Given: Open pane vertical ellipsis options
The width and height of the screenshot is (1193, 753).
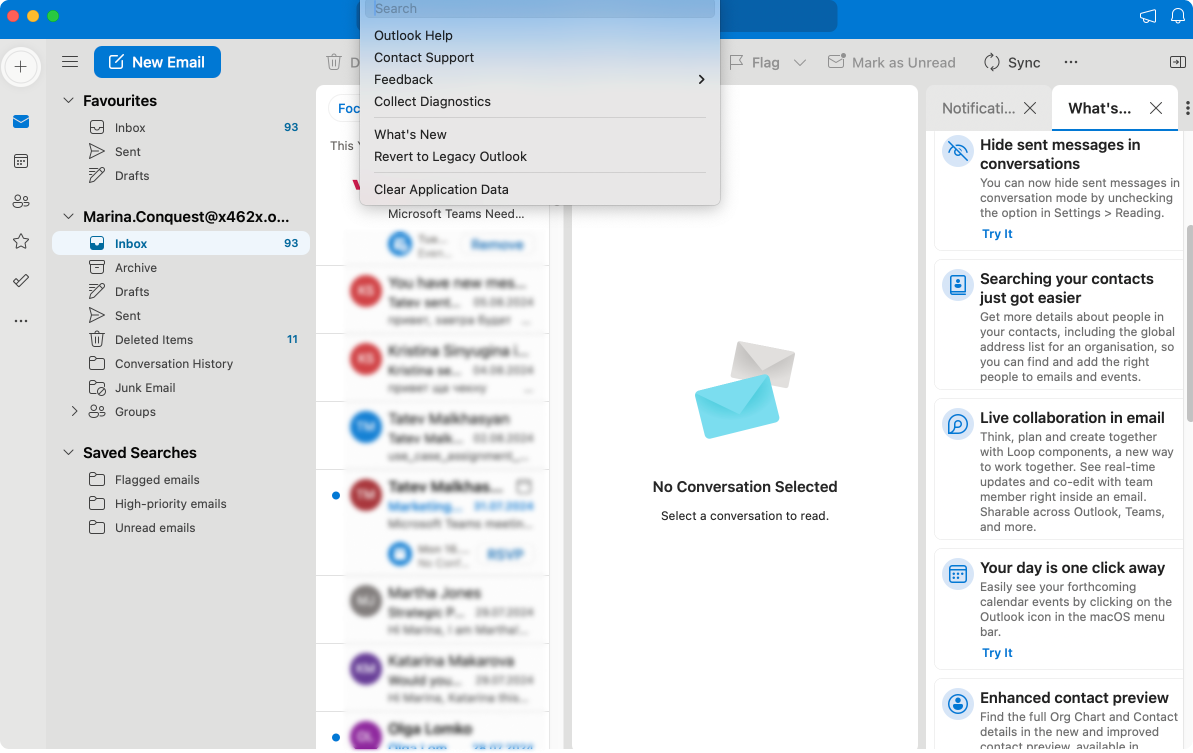Looking at the screenshot, I should [x=1187, y=108].
